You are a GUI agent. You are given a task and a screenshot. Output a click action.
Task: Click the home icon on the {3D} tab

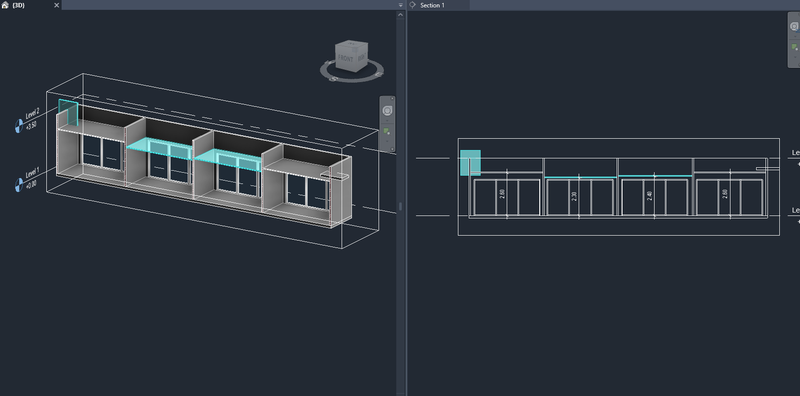tap(5, 5)
